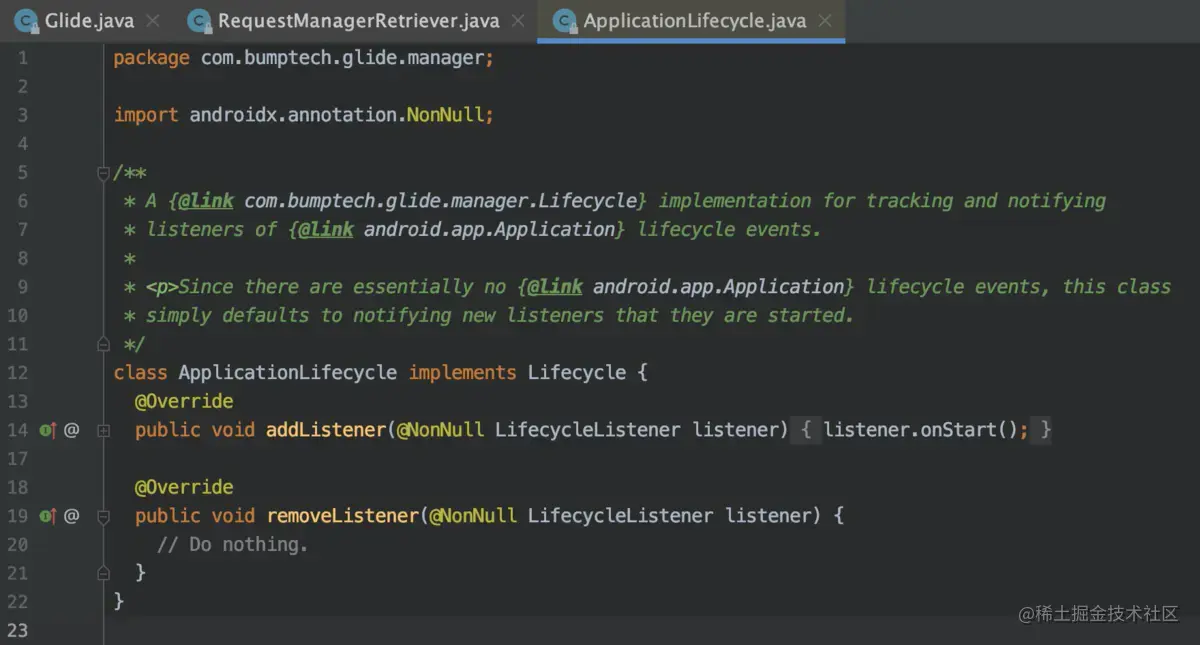Click the class name ApplicationLifecycle on line 12
1200x645 pixels.
pyautogui.click(x=288, y=373)
